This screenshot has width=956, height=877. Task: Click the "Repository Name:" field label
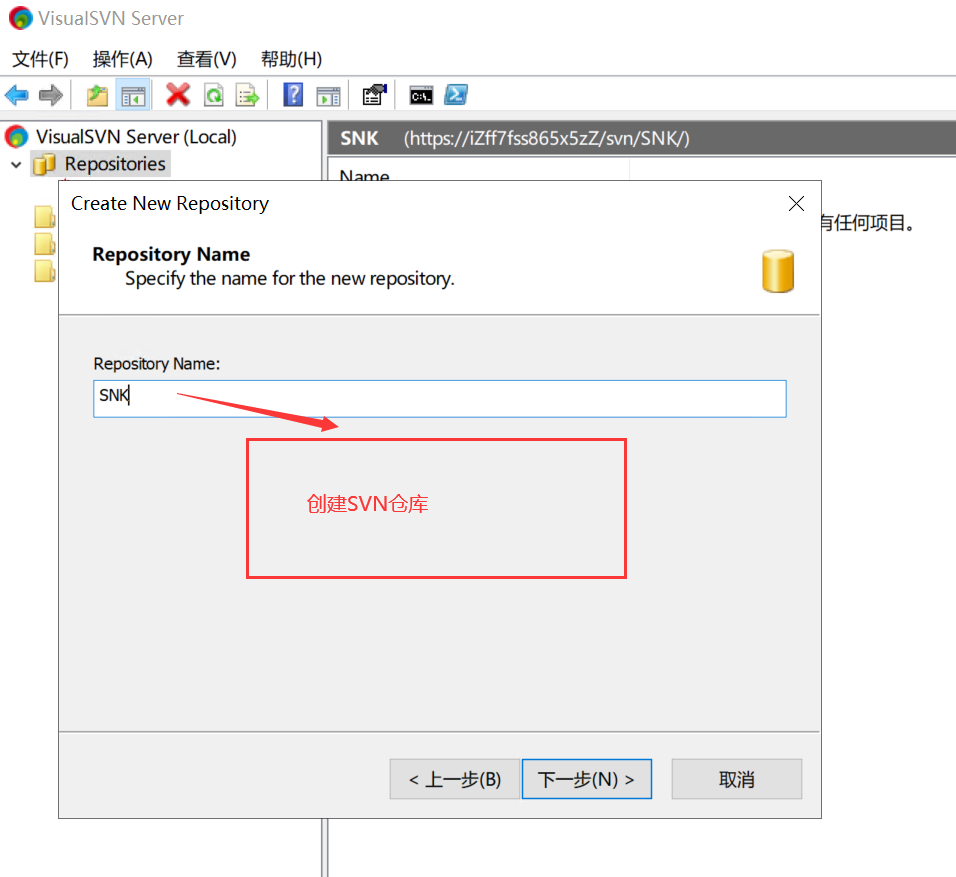[157, 363]
